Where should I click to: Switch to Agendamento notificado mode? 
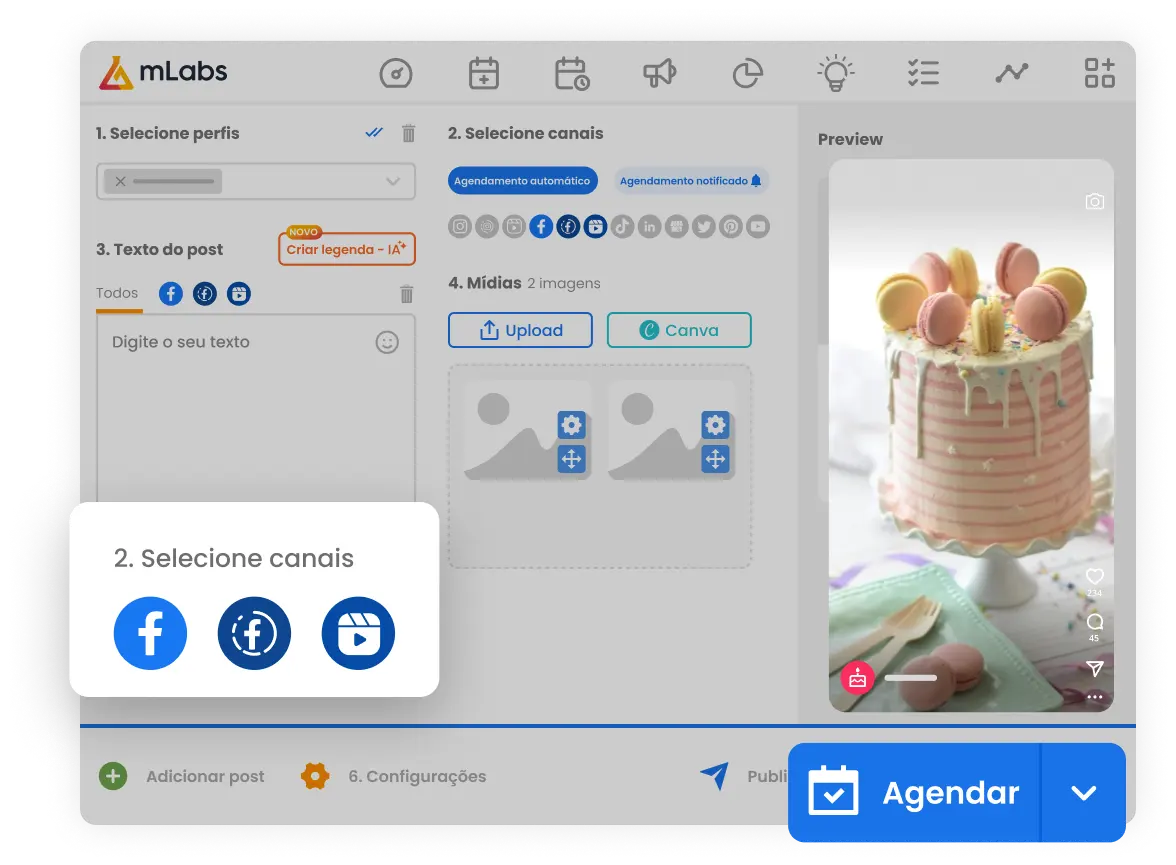690,180
